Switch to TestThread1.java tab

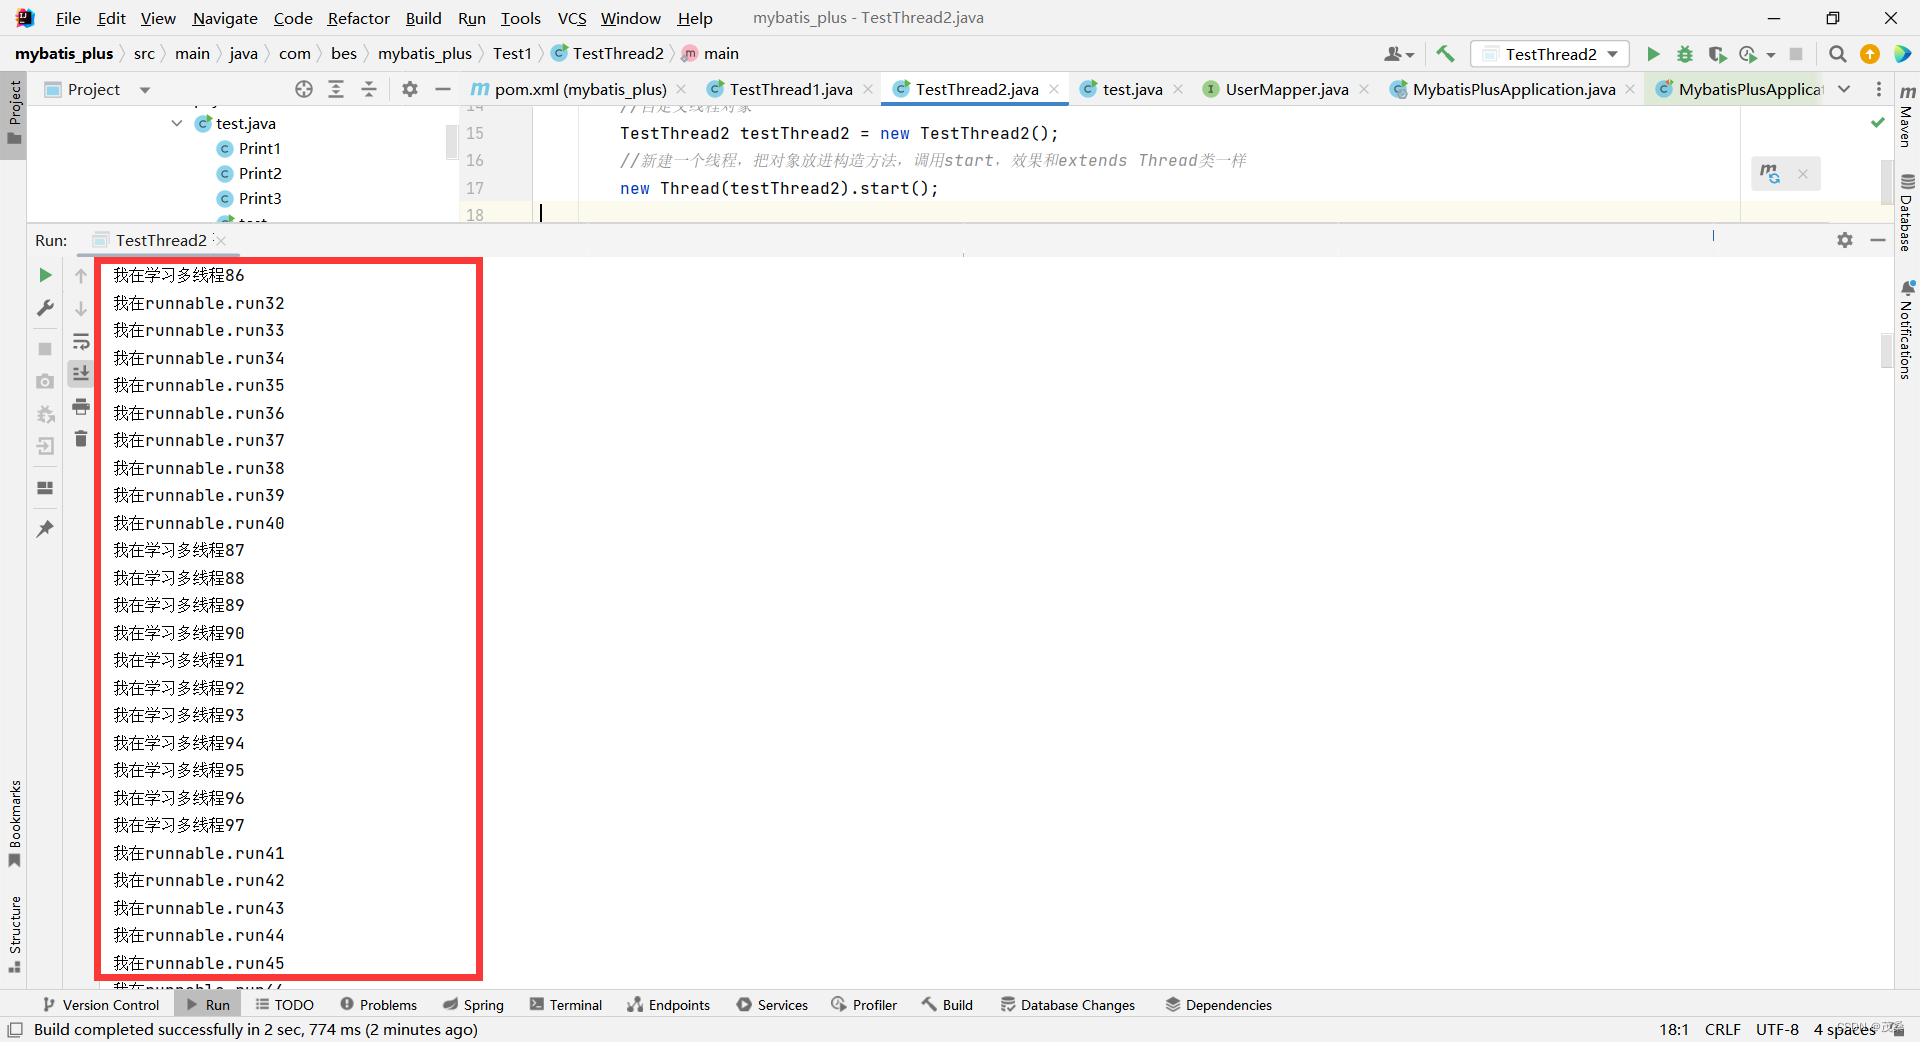pyautogui.click(x=790, y=89)
